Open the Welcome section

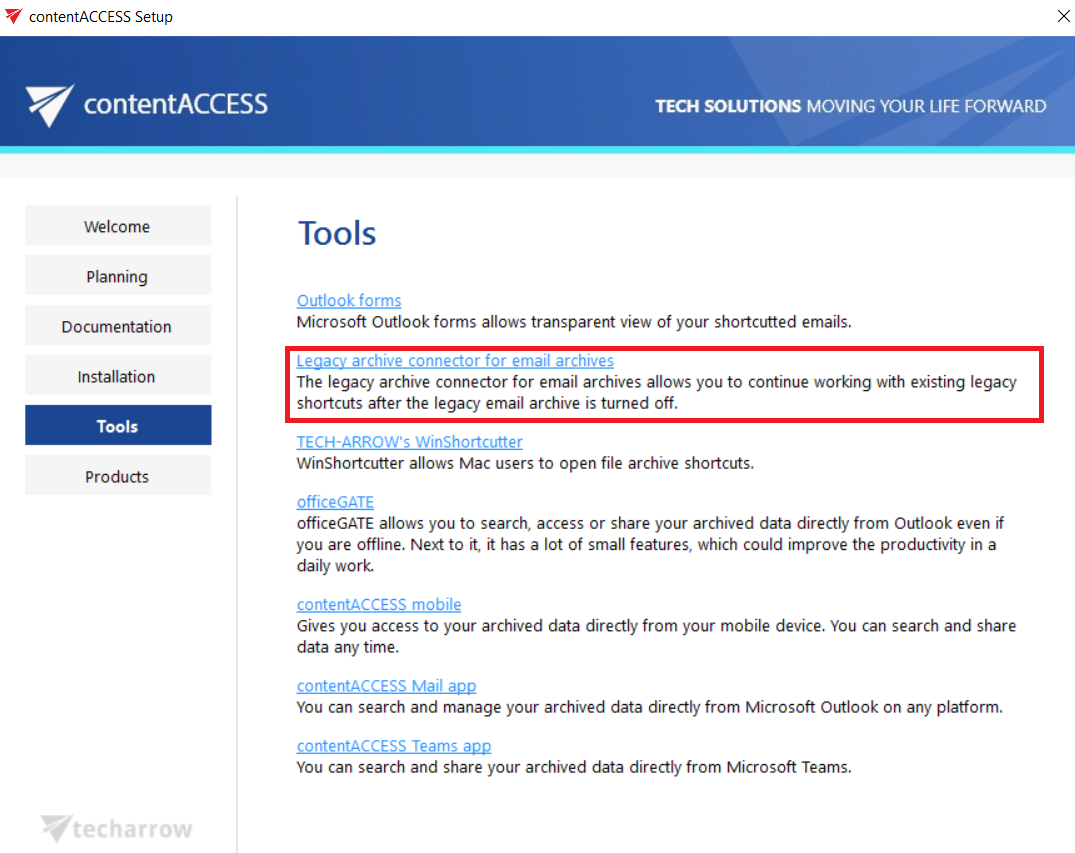[x=118, y=226]
